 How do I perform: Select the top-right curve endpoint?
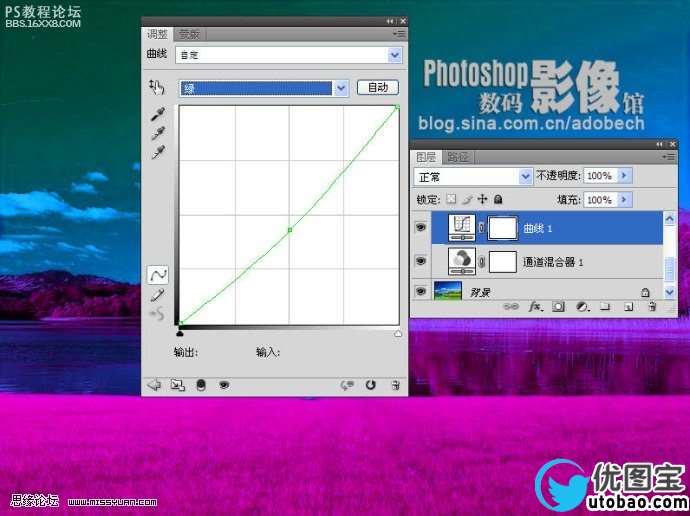(x=397, y=107)
